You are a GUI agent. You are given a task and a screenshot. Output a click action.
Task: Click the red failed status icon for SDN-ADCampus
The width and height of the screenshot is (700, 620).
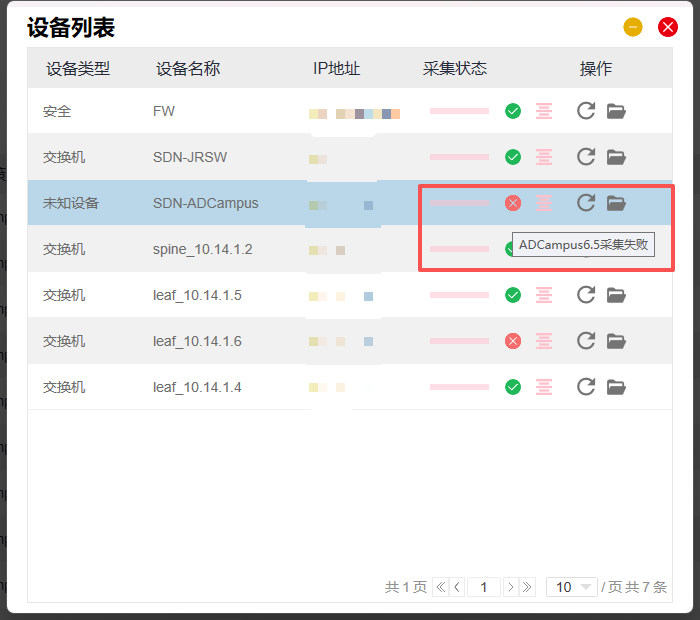tap(513, 203)
